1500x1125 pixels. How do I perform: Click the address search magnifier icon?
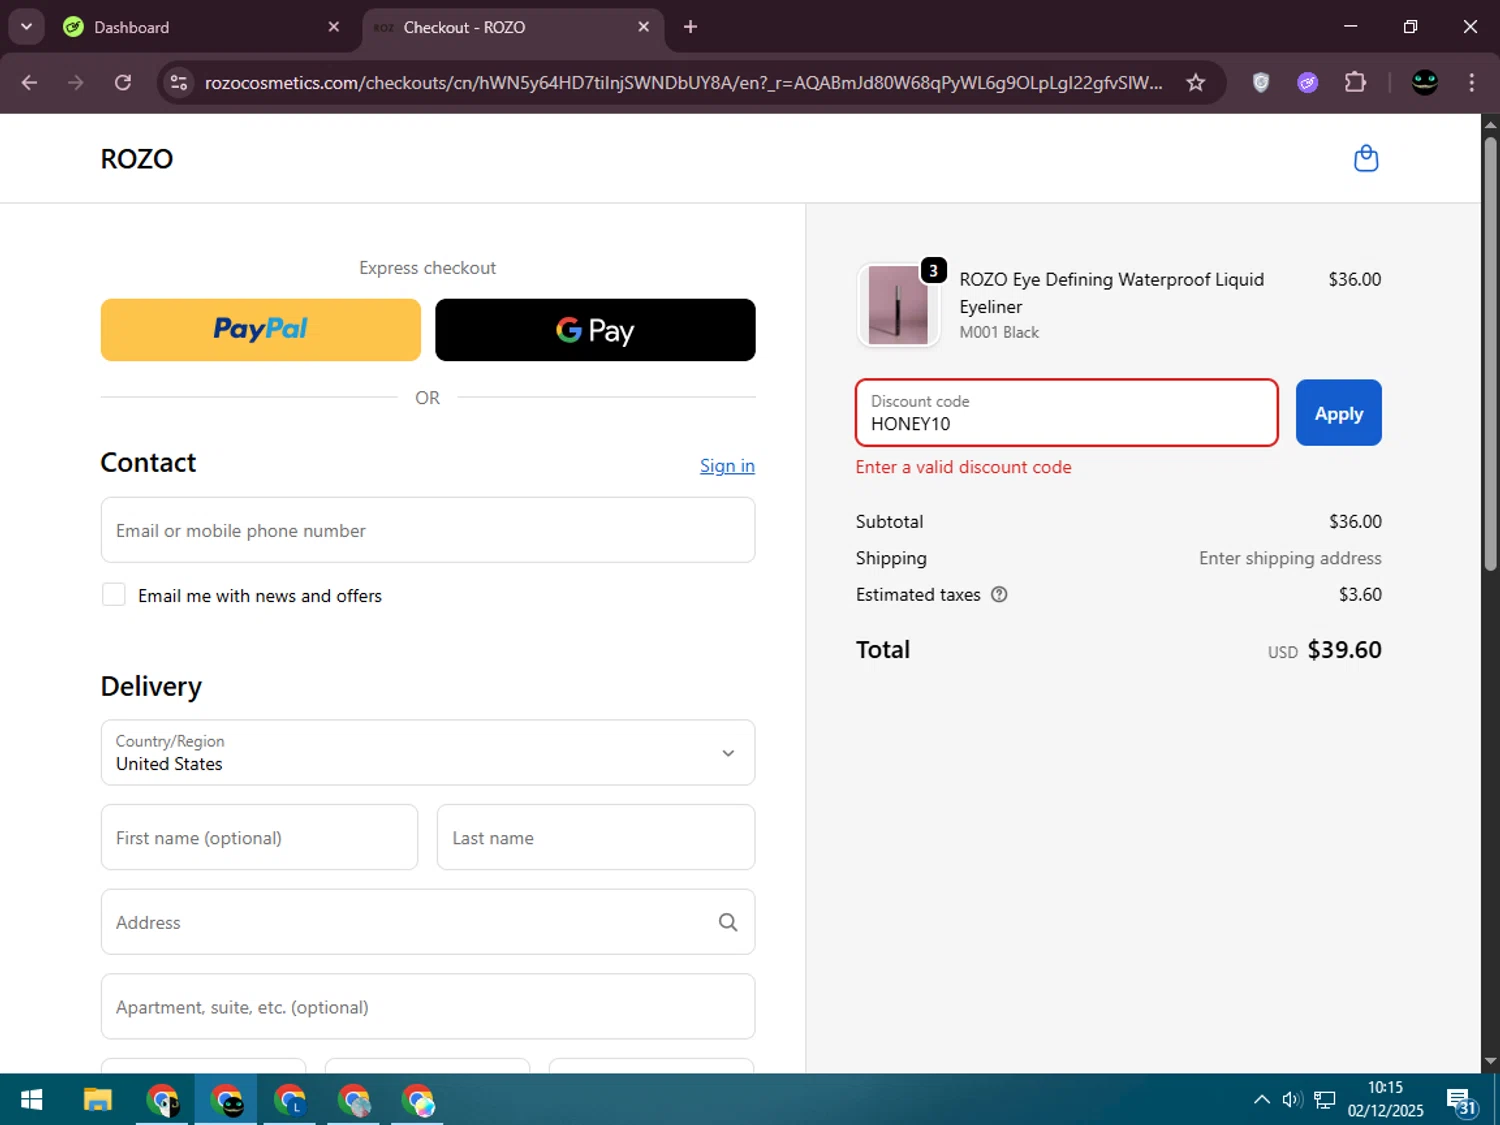coord(728,922)
